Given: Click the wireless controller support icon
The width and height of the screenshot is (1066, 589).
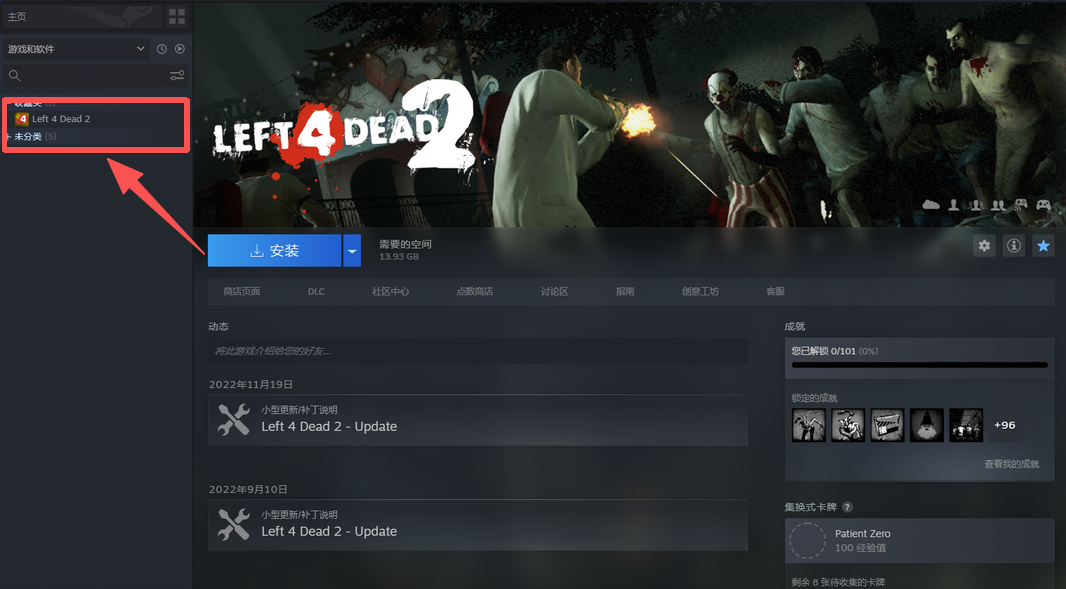Looking at the screenshot, I should (1020, 204).
